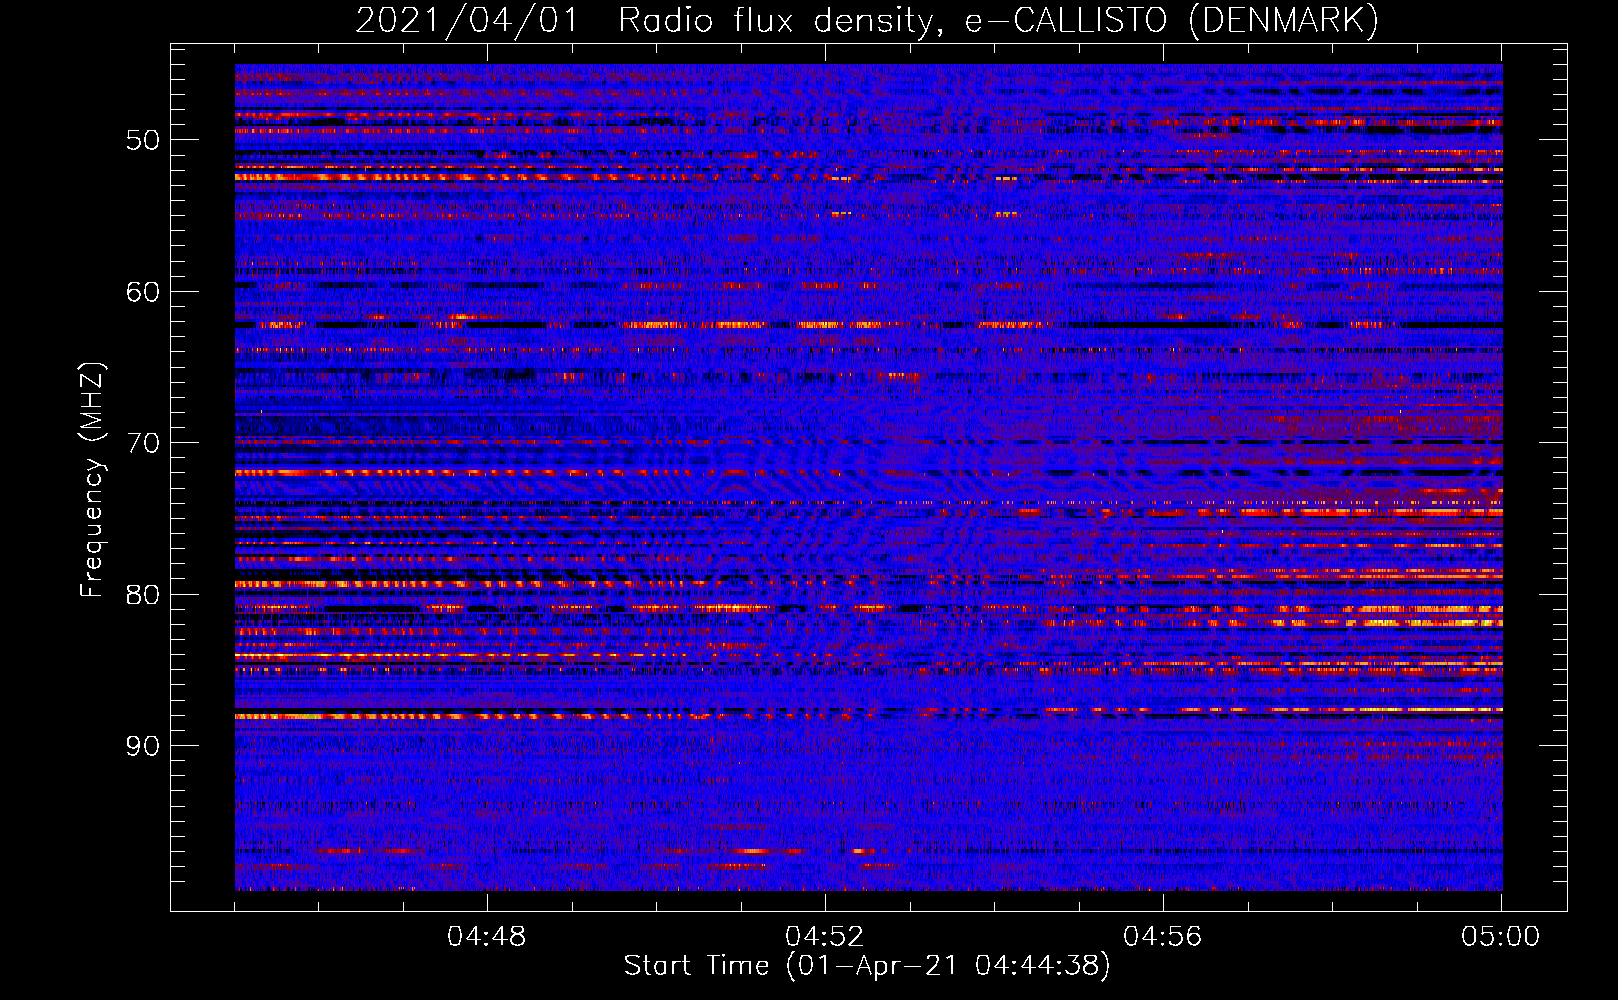Click the 05:00 time tick label

(1501, 937)
